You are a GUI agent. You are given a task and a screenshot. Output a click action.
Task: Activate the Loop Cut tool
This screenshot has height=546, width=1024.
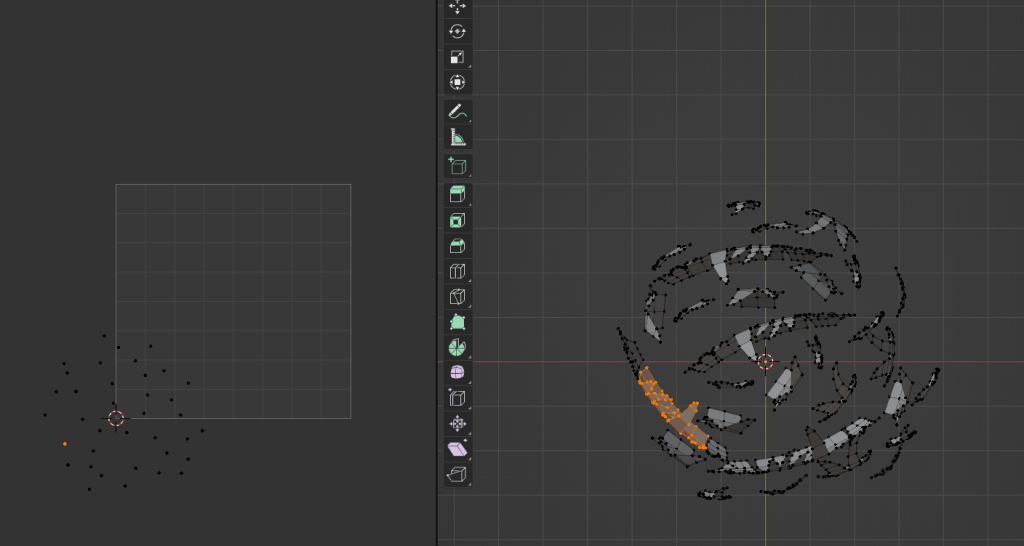click(x=457, y=272)
